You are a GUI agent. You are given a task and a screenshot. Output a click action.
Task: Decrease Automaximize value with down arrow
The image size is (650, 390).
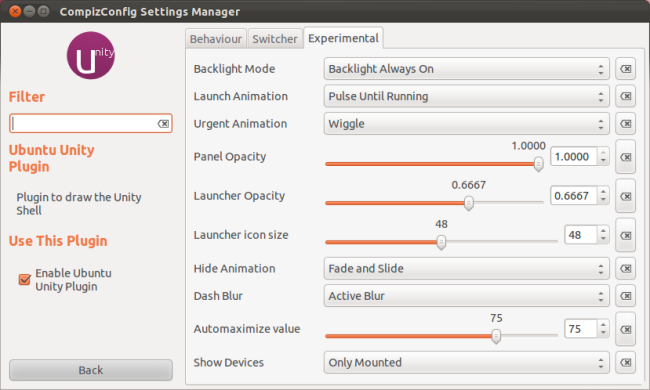603,334
